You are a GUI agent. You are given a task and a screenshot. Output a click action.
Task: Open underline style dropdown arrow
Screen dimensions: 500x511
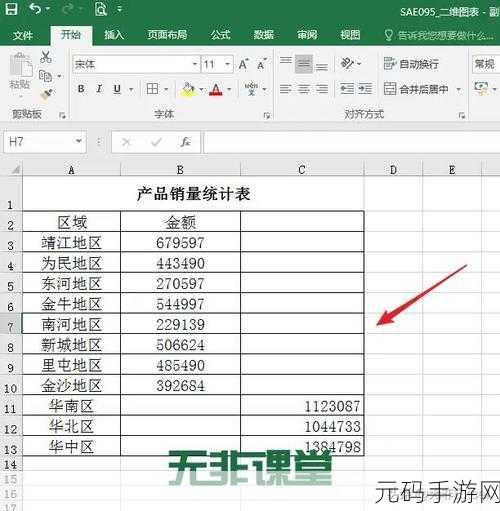131,89
